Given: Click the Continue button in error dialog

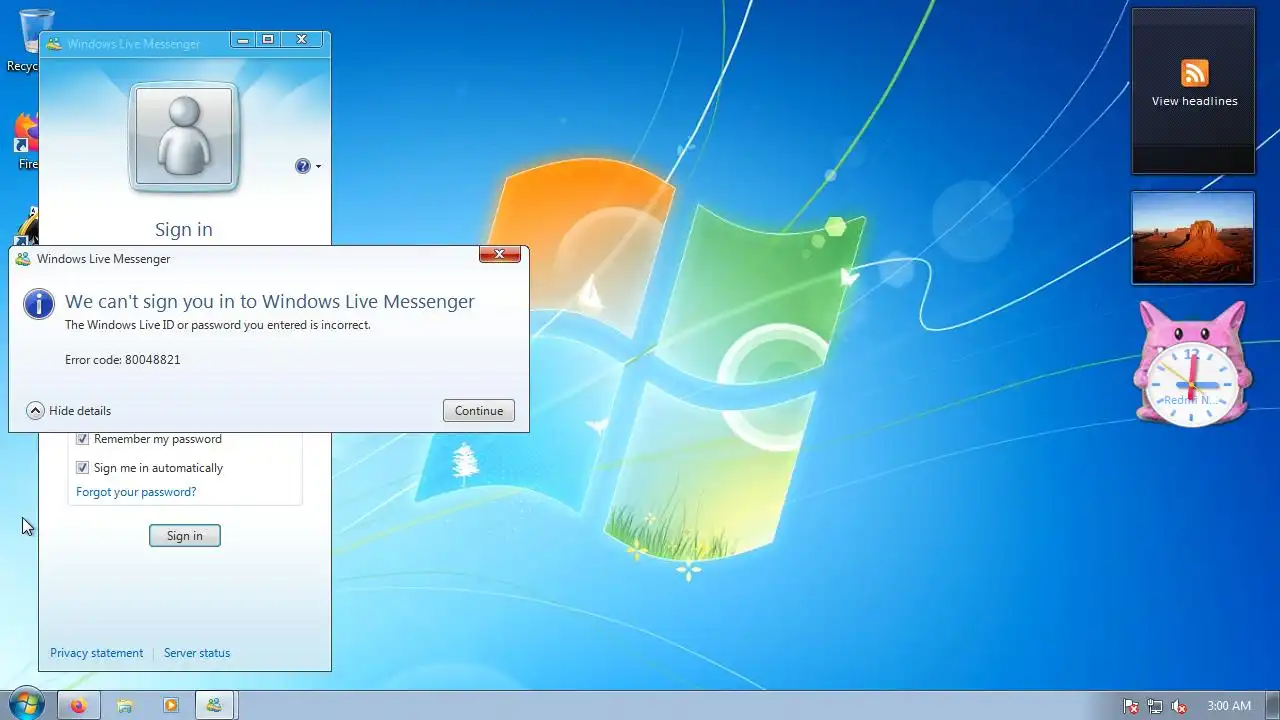Looking at the screenshot, I should 479,411.
